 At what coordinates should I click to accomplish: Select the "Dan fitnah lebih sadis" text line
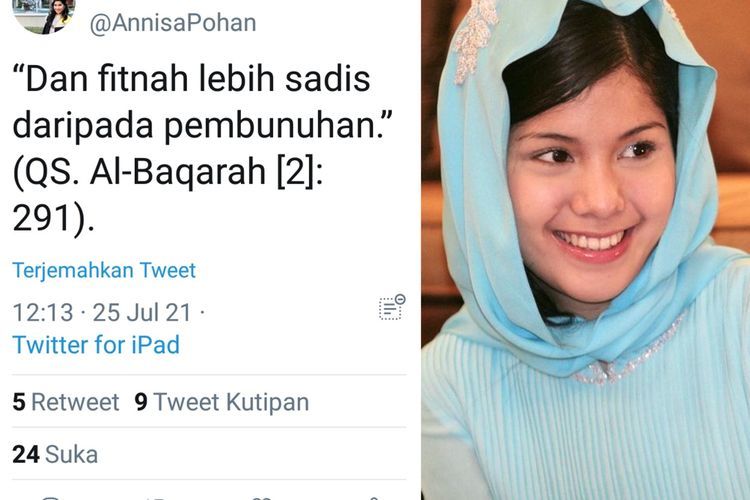[x=191, y=79]
